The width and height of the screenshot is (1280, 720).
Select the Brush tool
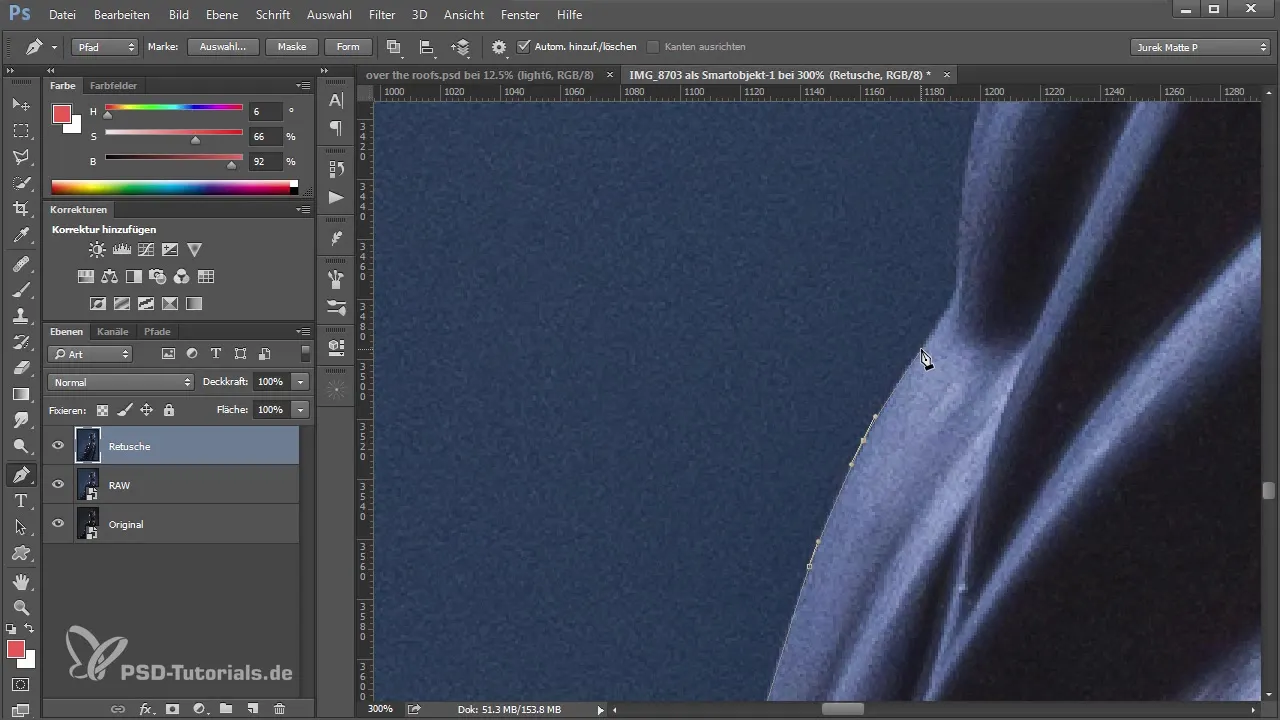click(21, 289)
